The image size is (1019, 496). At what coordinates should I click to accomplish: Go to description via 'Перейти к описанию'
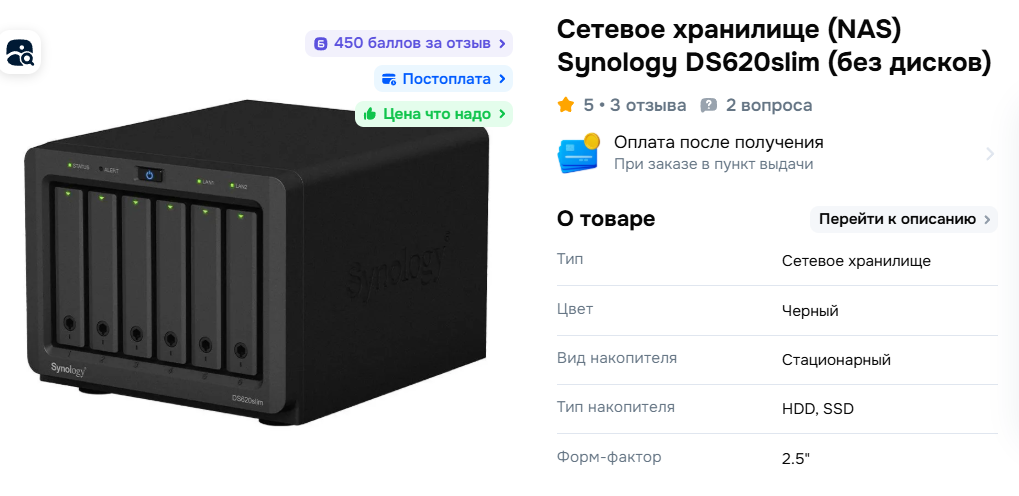904,219
